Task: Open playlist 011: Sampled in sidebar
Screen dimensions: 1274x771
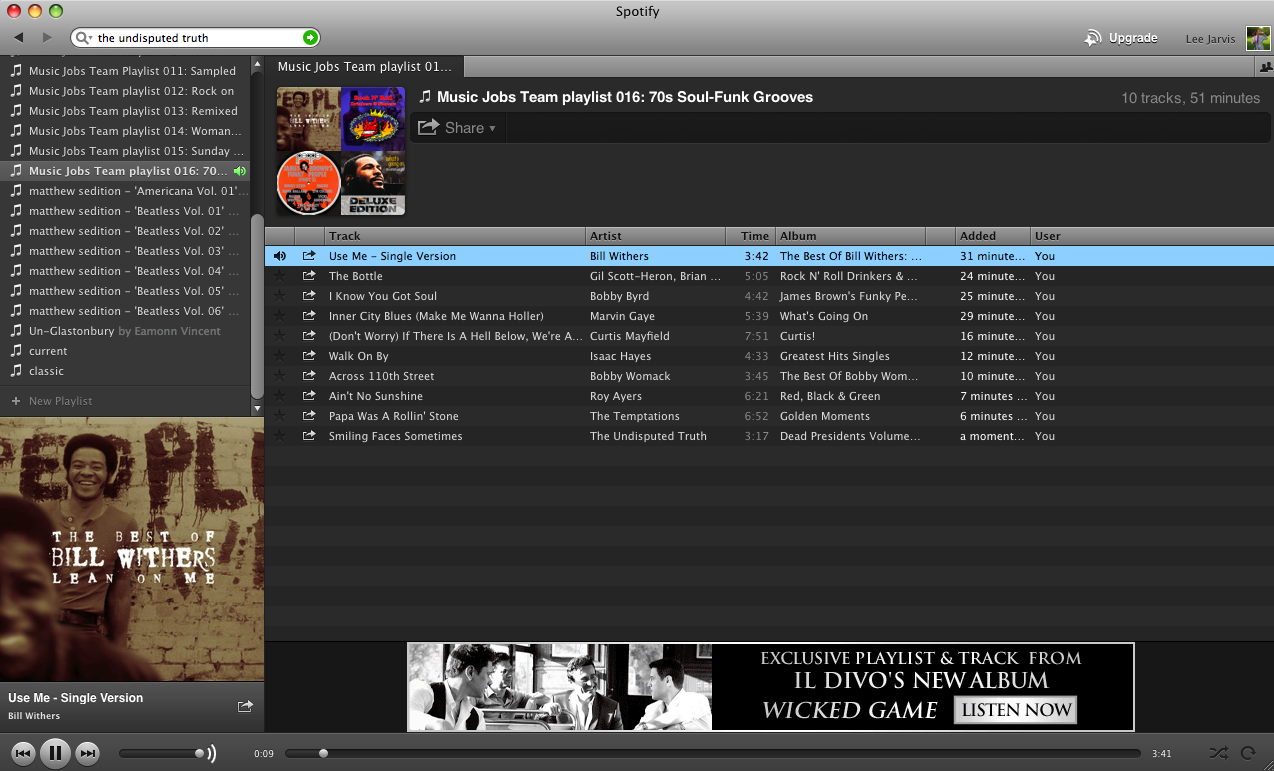Action: tap(125, 71)
